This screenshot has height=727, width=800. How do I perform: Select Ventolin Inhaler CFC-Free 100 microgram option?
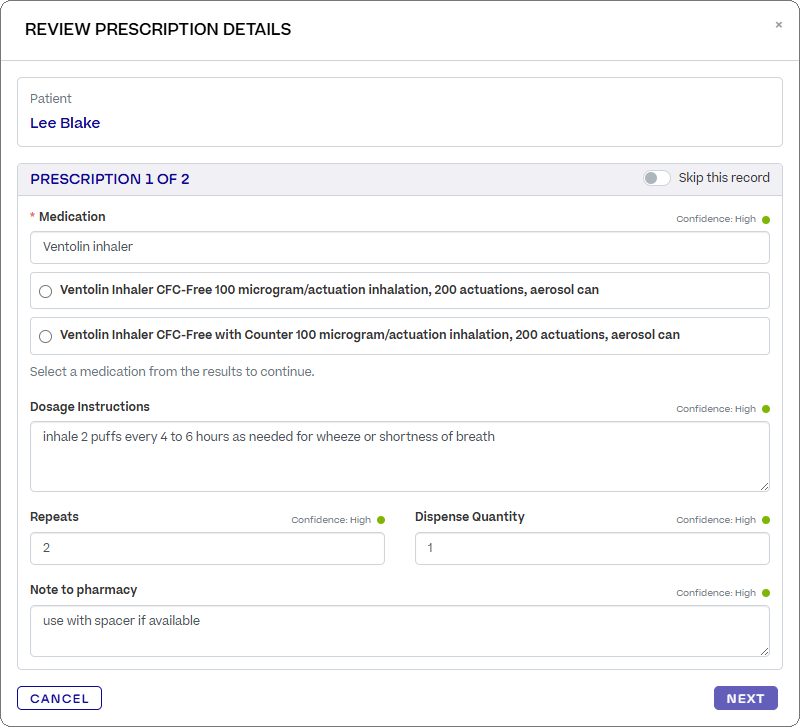45,291
